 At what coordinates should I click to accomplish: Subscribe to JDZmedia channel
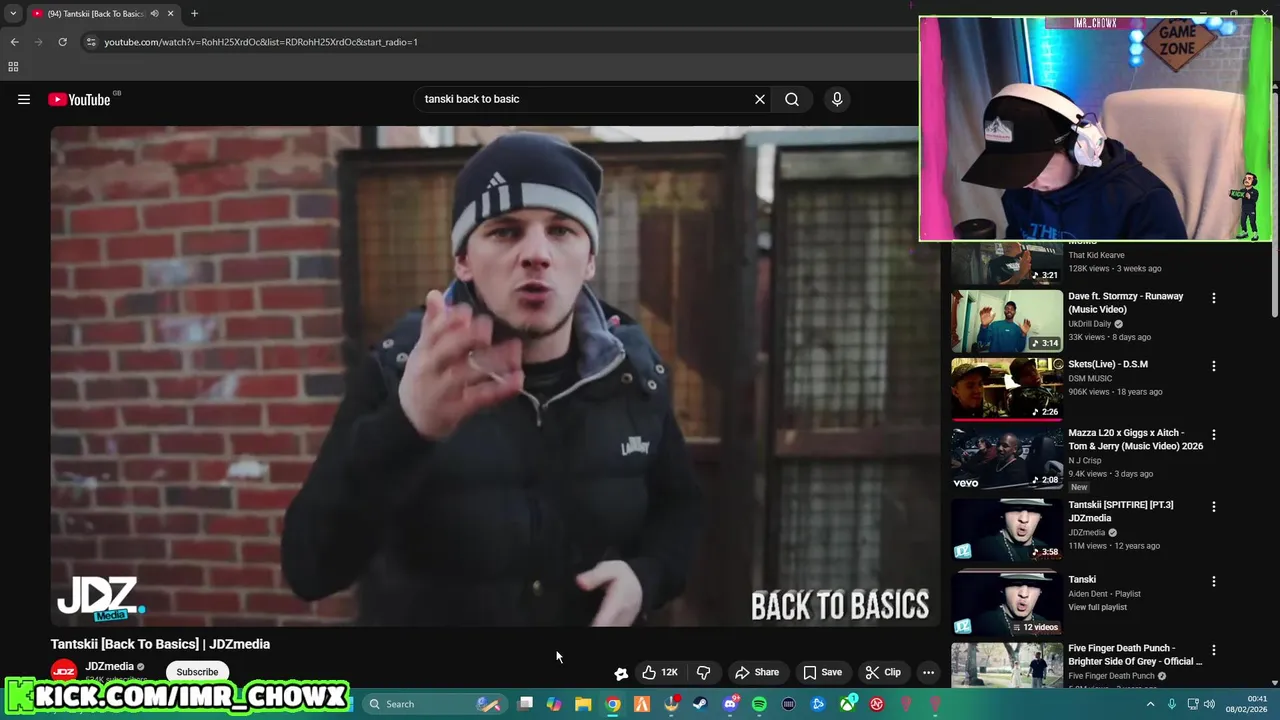click(x=197, y=672)
